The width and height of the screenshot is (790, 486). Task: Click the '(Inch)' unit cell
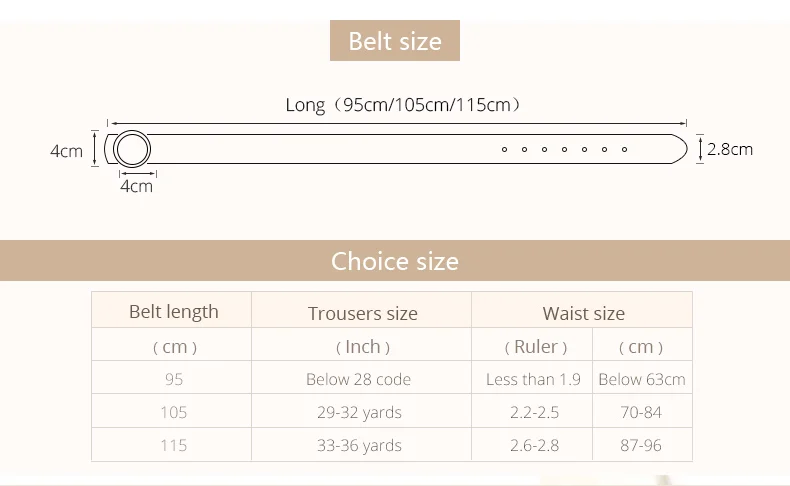(x=362, y=346)
